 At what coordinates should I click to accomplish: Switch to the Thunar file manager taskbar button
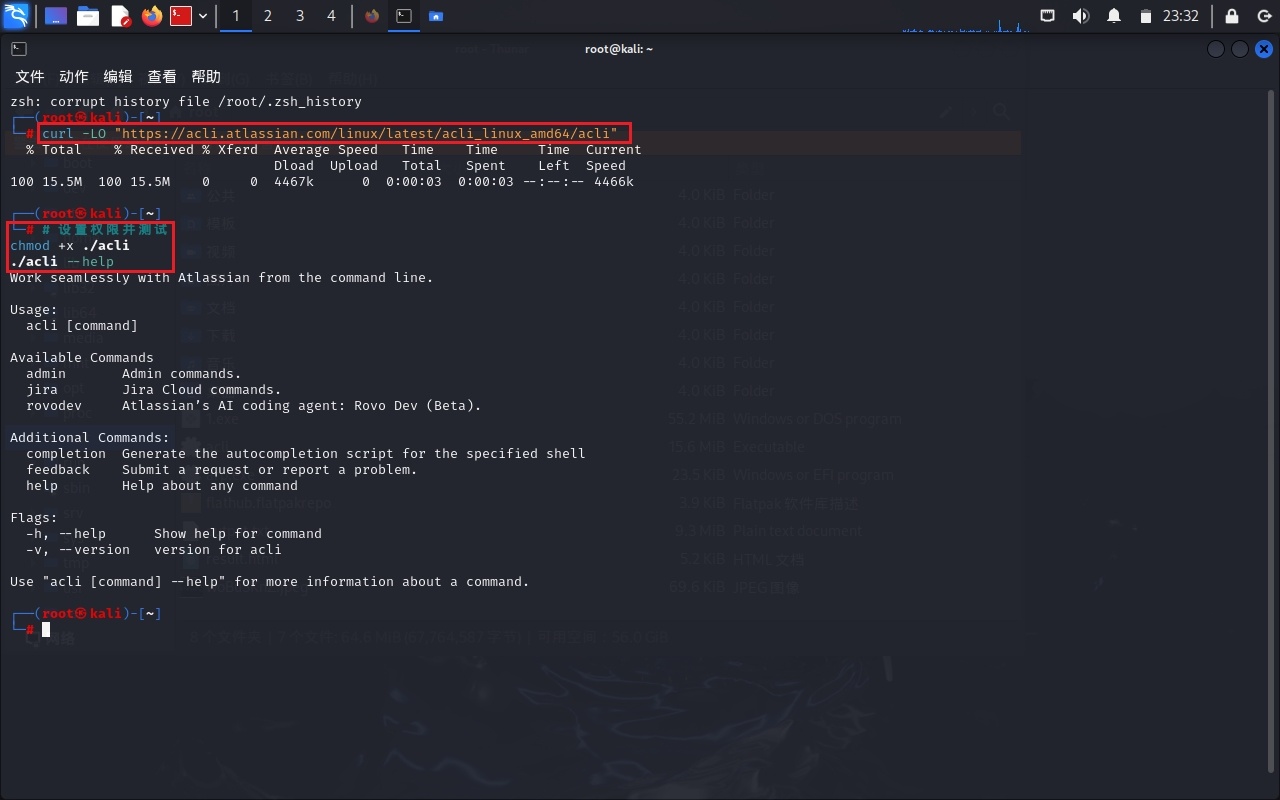click(x=435, y=16)
